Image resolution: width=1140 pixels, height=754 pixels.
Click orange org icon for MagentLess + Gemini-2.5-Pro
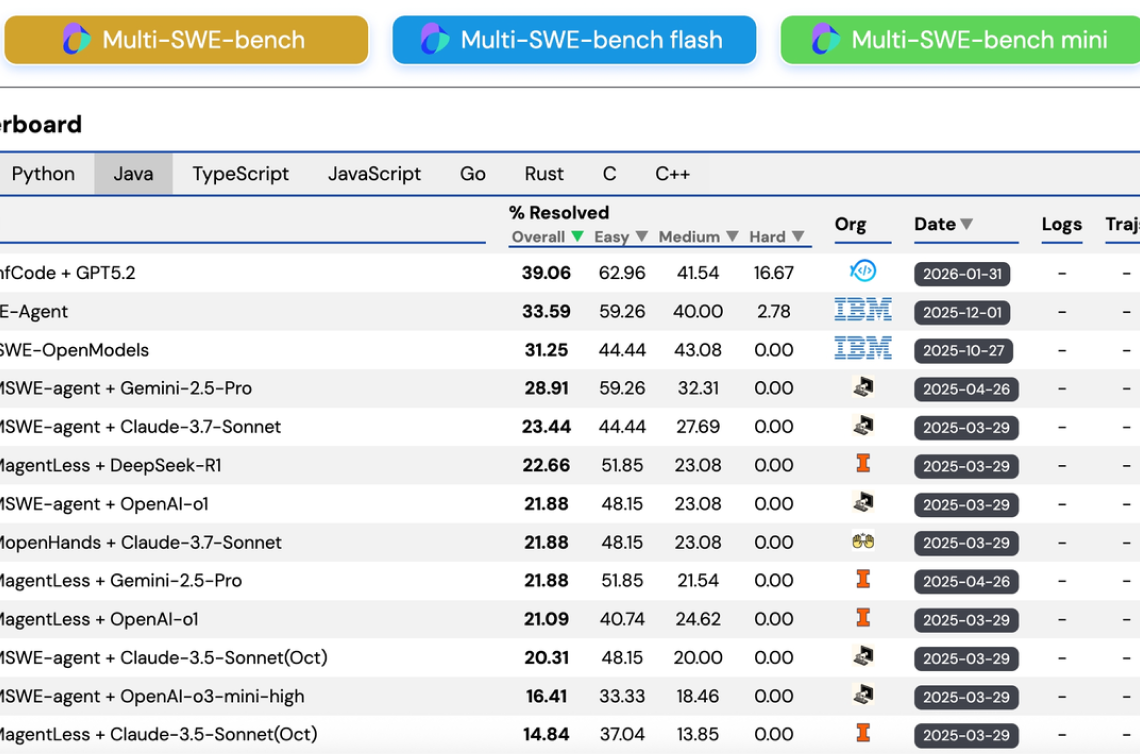point(863,579)
